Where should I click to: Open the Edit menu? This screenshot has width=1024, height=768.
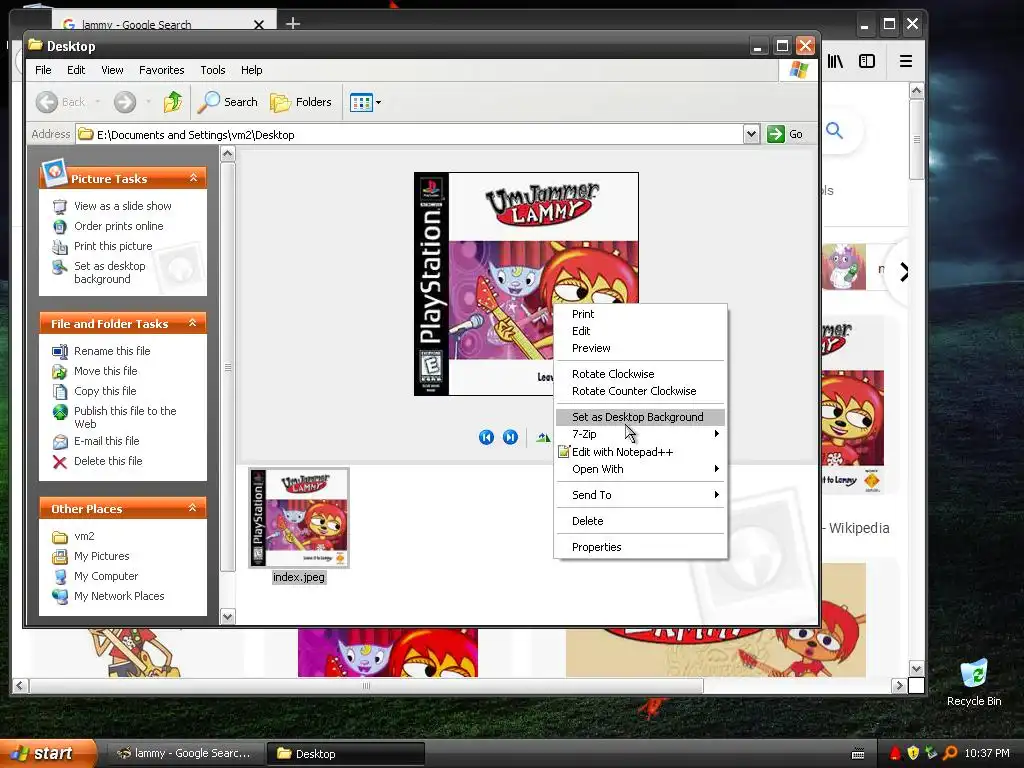coord(76,70)
